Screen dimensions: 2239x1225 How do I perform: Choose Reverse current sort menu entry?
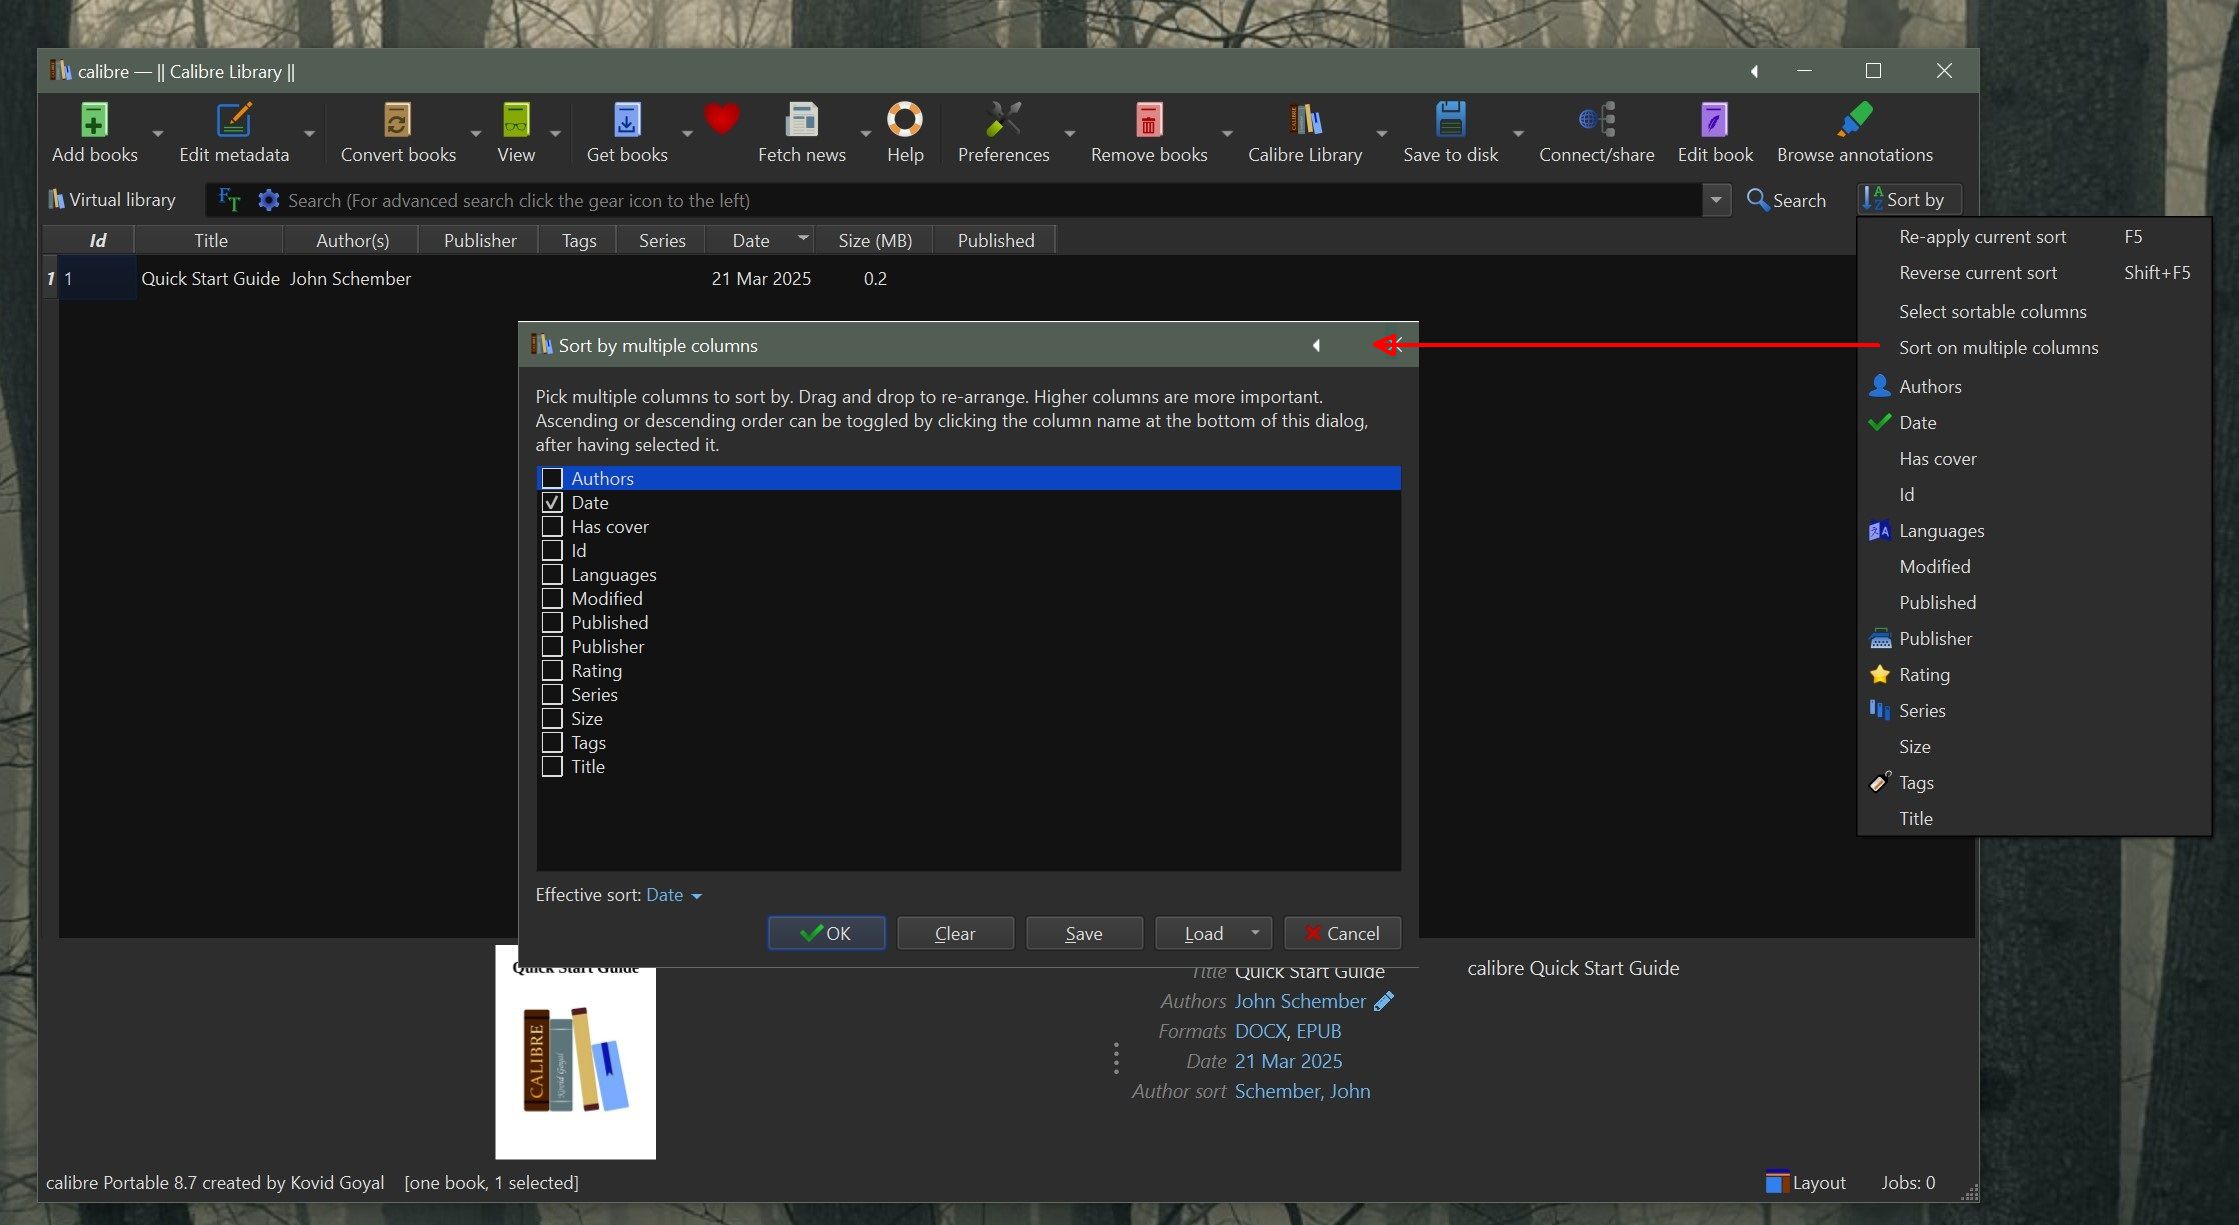(x=1977, y=273)
